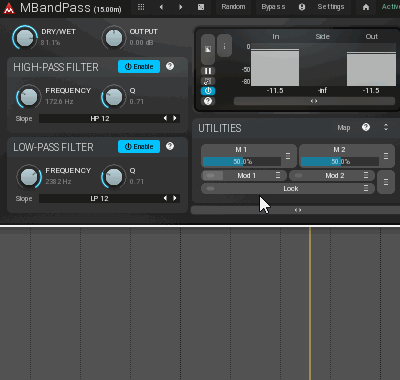Open the Settings menu
The height and width of the screenshot is (380, 400).
coord(331,7)
